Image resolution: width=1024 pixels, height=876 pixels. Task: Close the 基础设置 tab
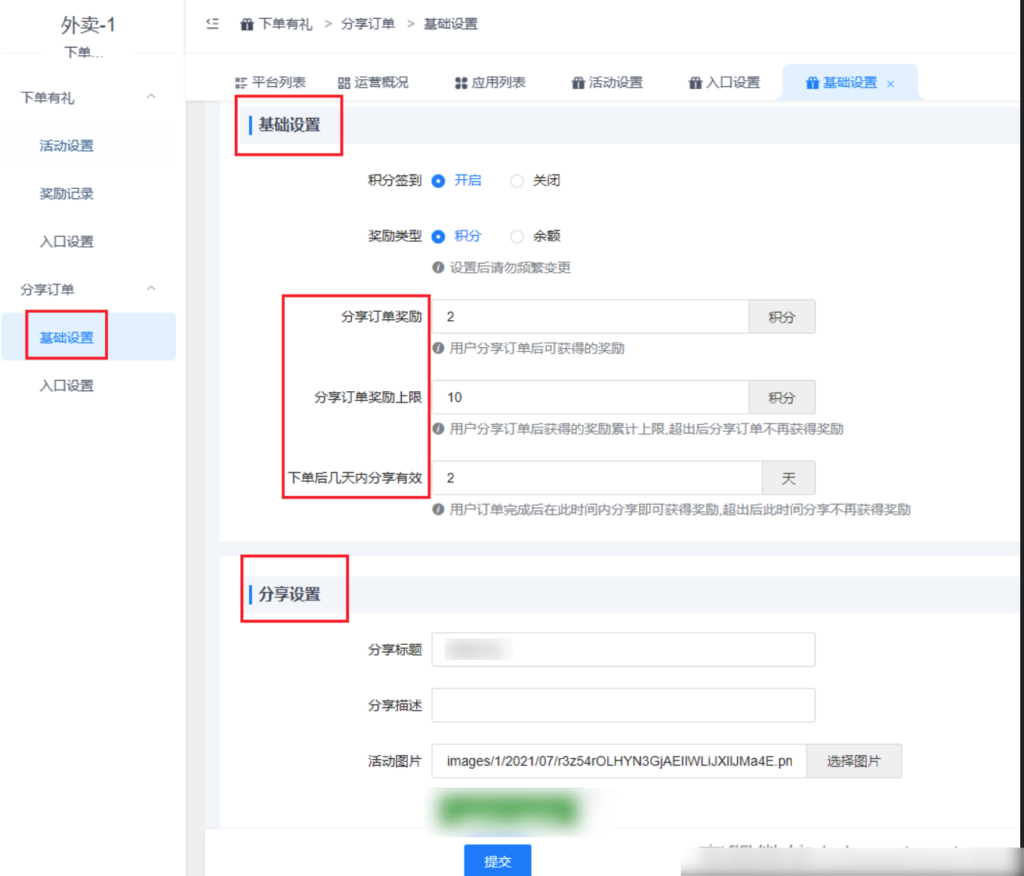coord(889,86)
